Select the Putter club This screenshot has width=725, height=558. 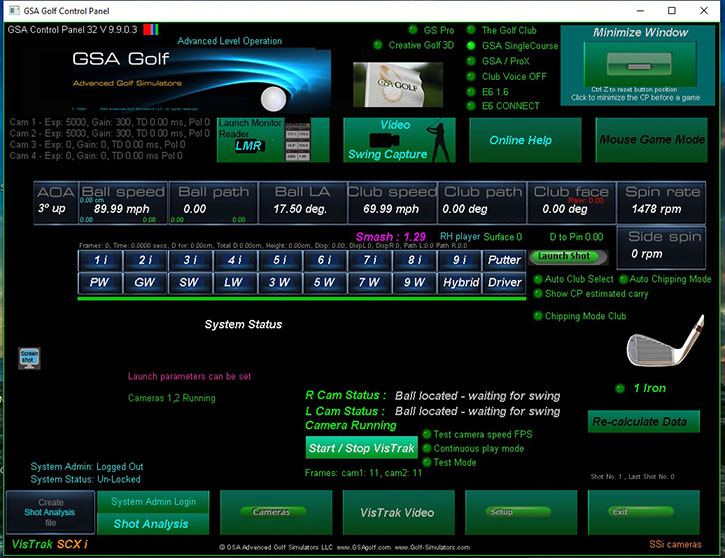(504, 260)
